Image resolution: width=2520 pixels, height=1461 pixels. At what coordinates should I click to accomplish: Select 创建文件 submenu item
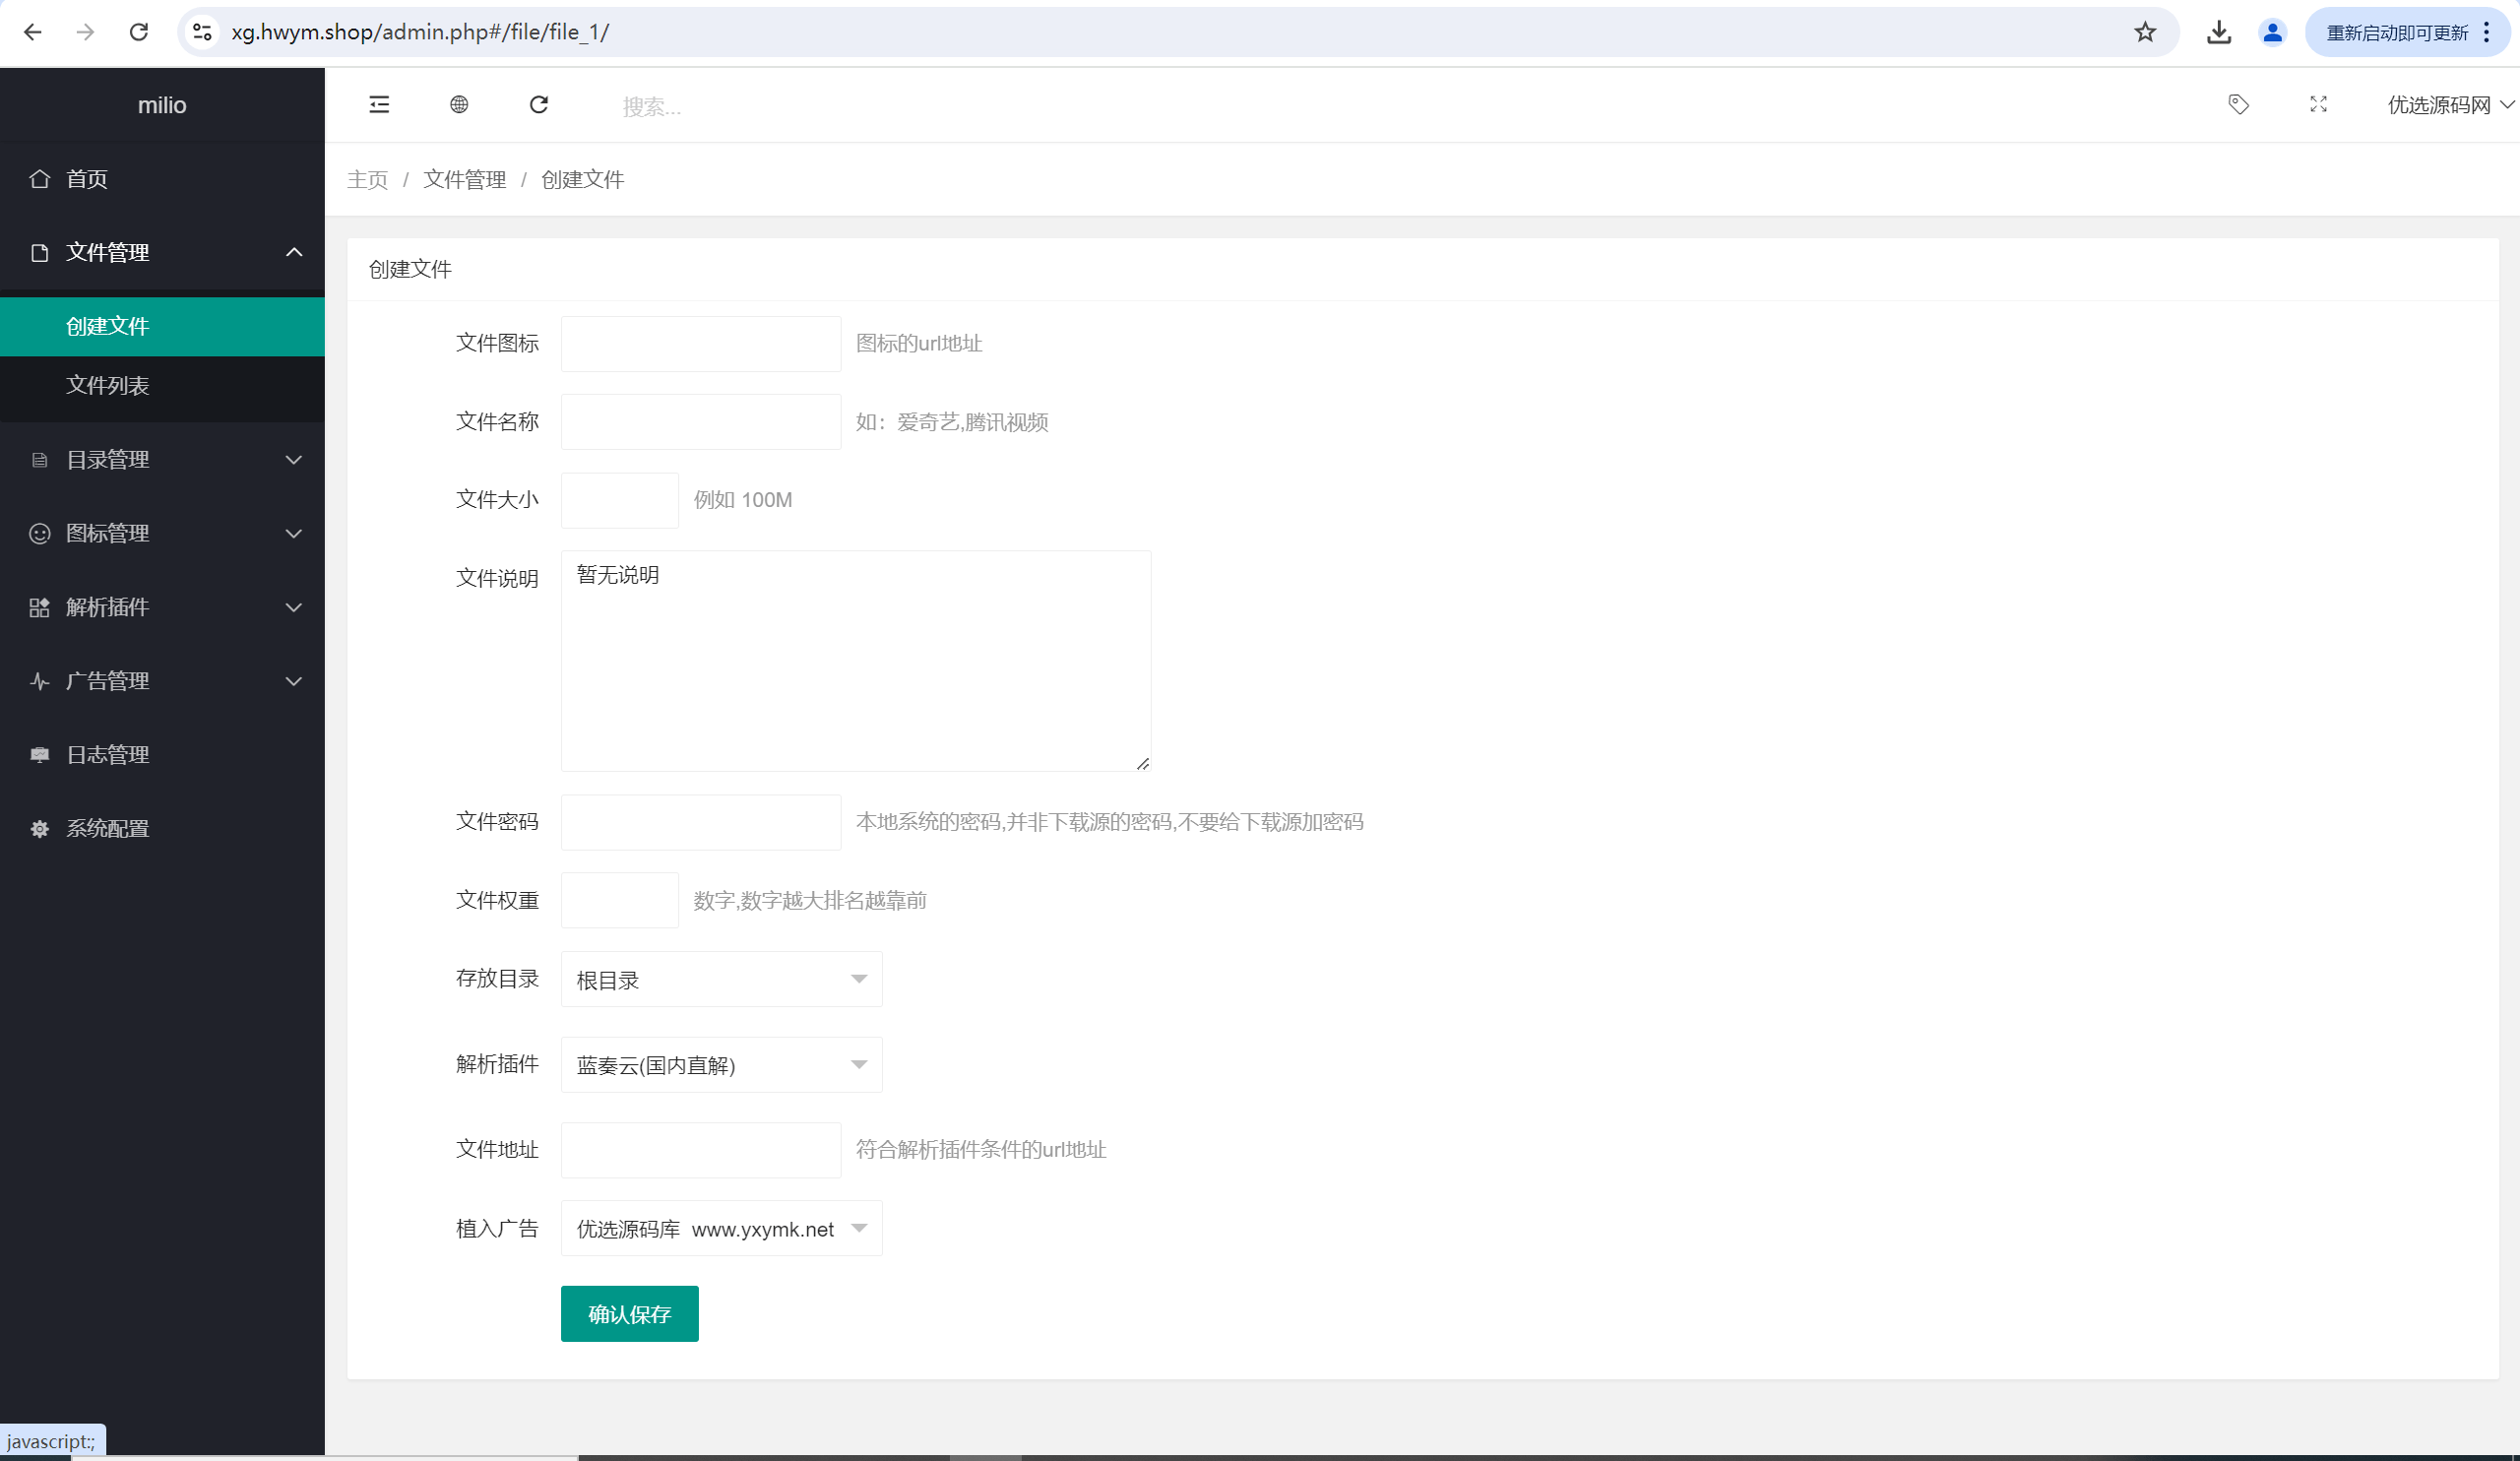(162, 326)
